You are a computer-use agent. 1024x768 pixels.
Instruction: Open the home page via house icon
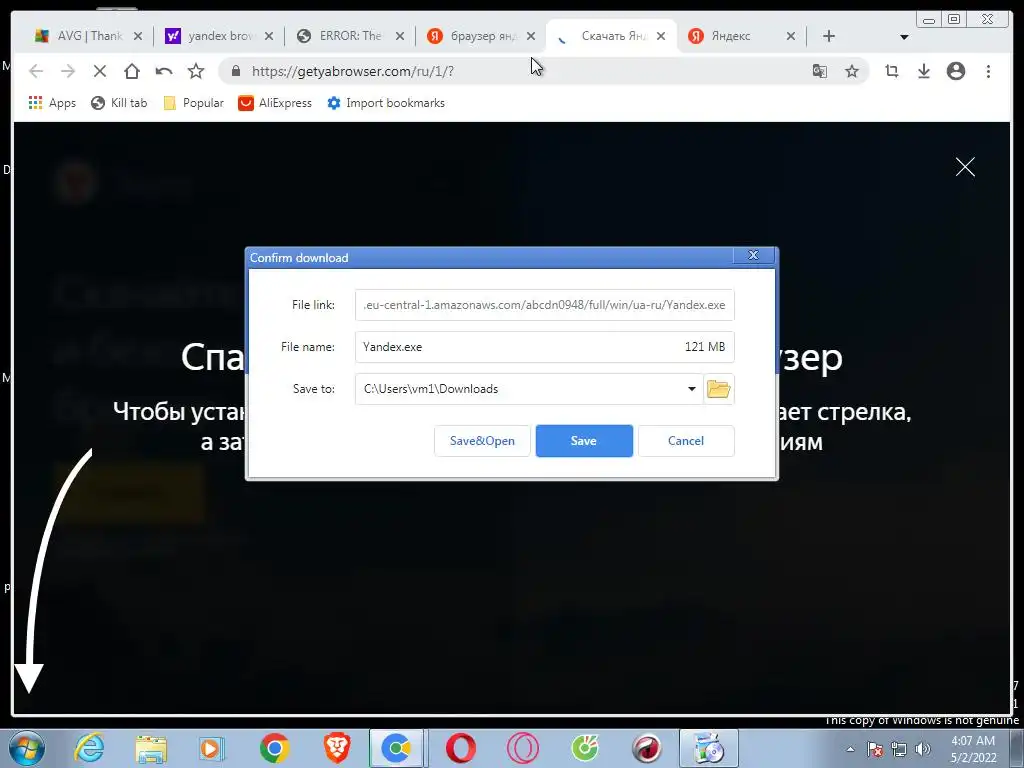132,71
